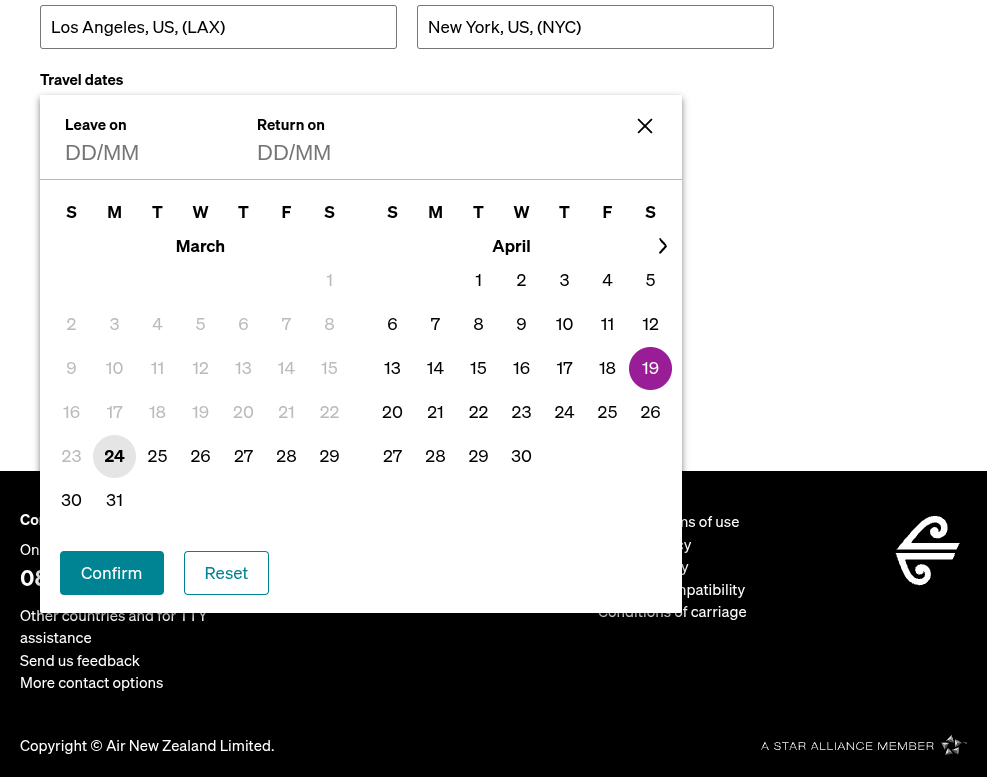
Task: Pick April 9 in the calendar
Action: click(521, 324)
